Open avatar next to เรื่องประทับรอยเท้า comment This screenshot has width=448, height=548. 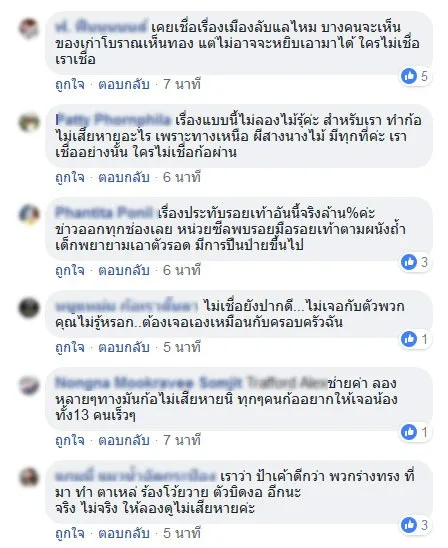coord(29,214)
